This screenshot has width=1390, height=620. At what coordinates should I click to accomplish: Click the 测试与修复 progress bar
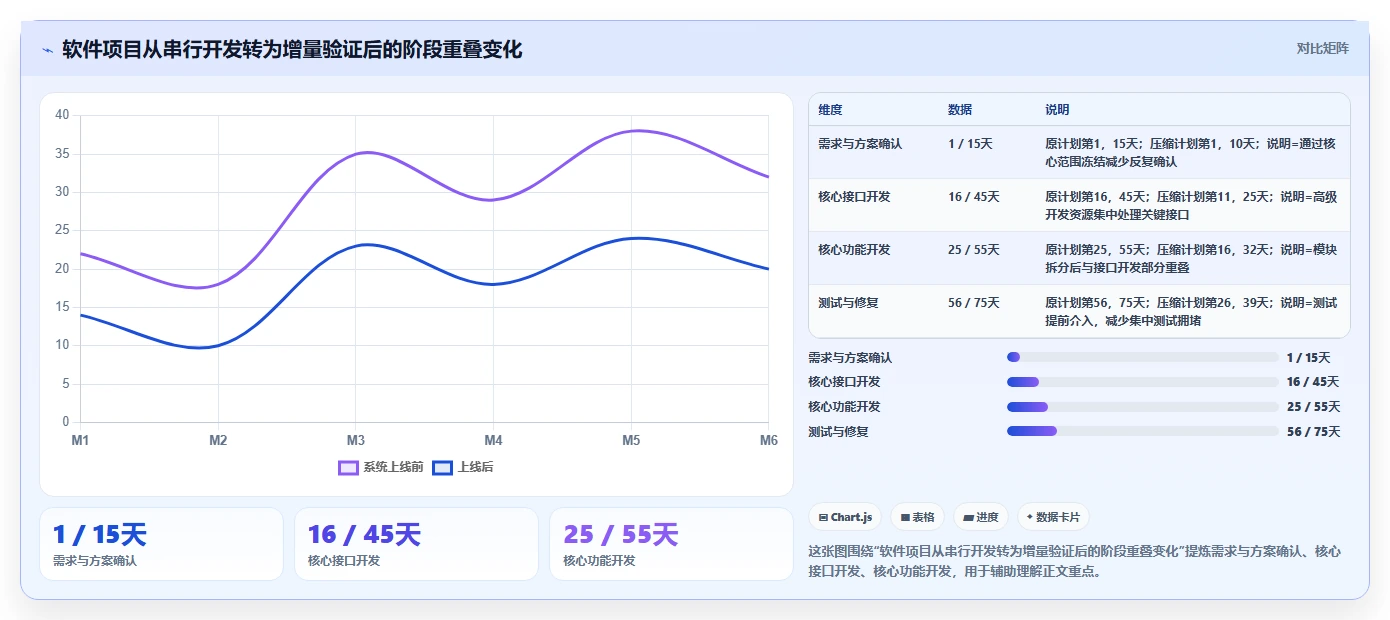pyautogui.click(x=1143, y=431)
